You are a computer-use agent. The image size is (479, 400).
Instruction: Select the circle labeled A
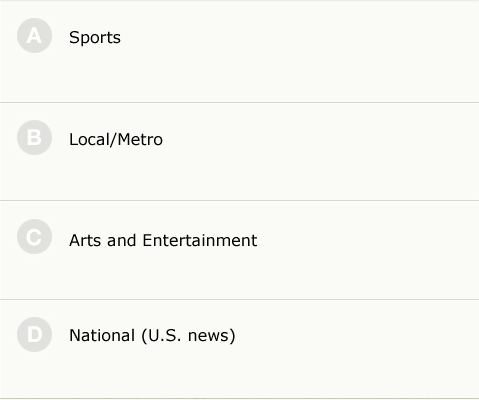34,36
